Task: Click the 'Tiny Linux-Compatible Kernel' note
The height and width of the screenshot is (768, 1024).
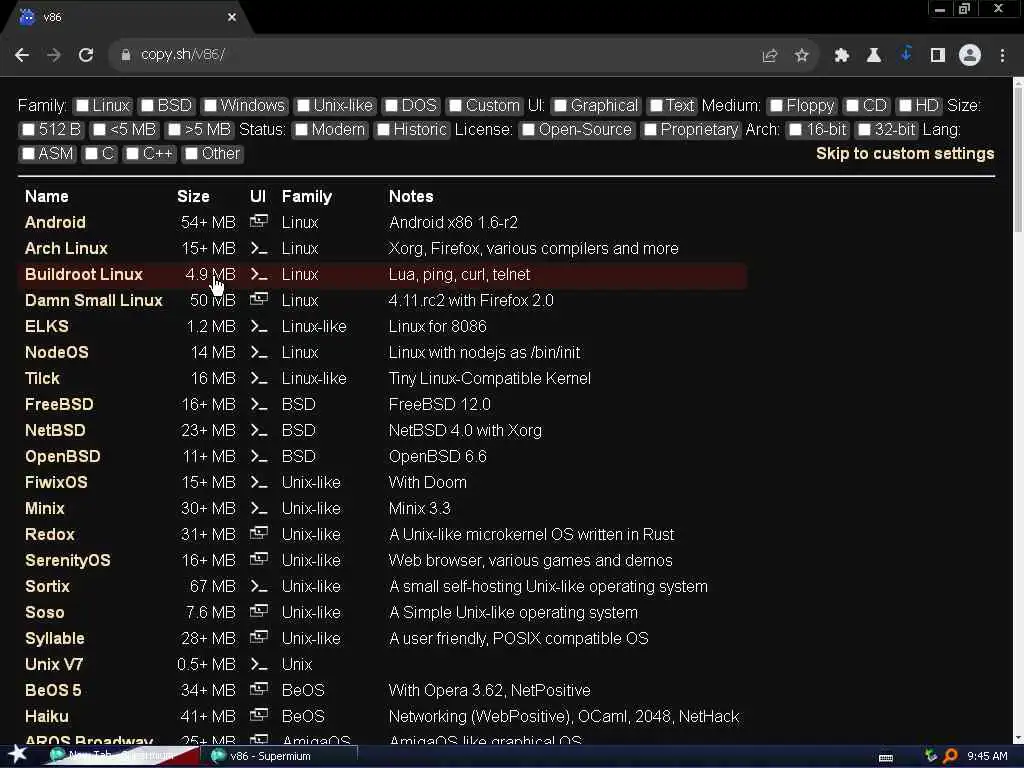Action: click(490, 378)
